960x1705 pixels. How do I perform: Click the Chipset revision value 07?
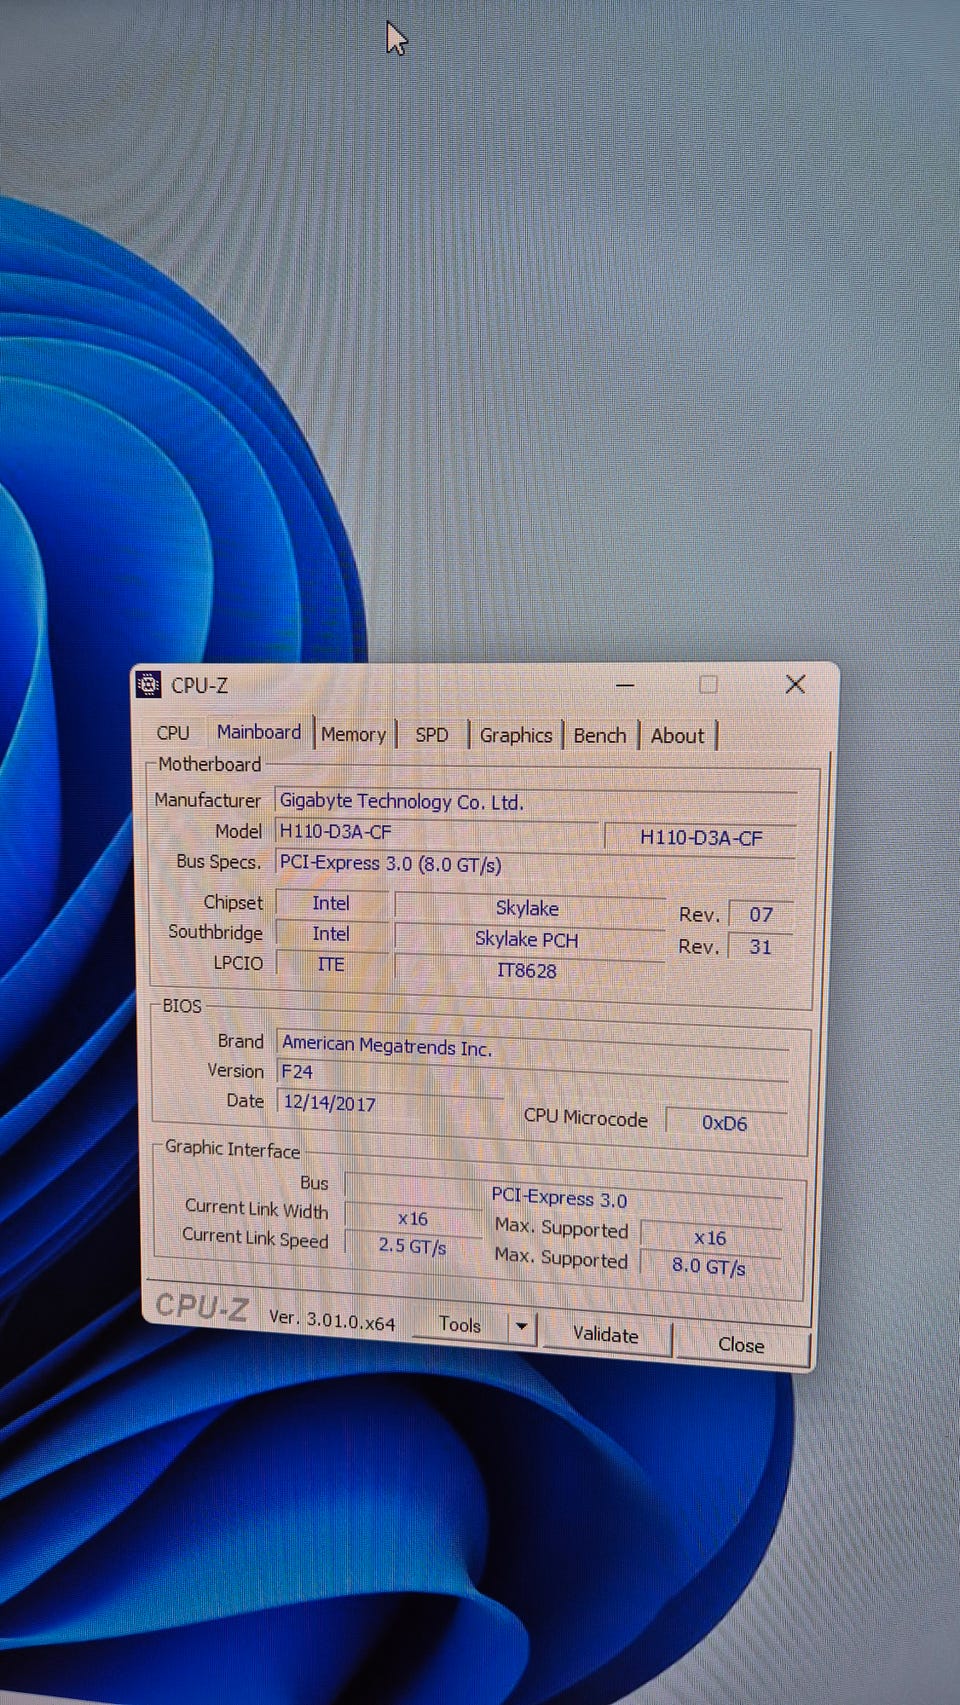[761, 914]
